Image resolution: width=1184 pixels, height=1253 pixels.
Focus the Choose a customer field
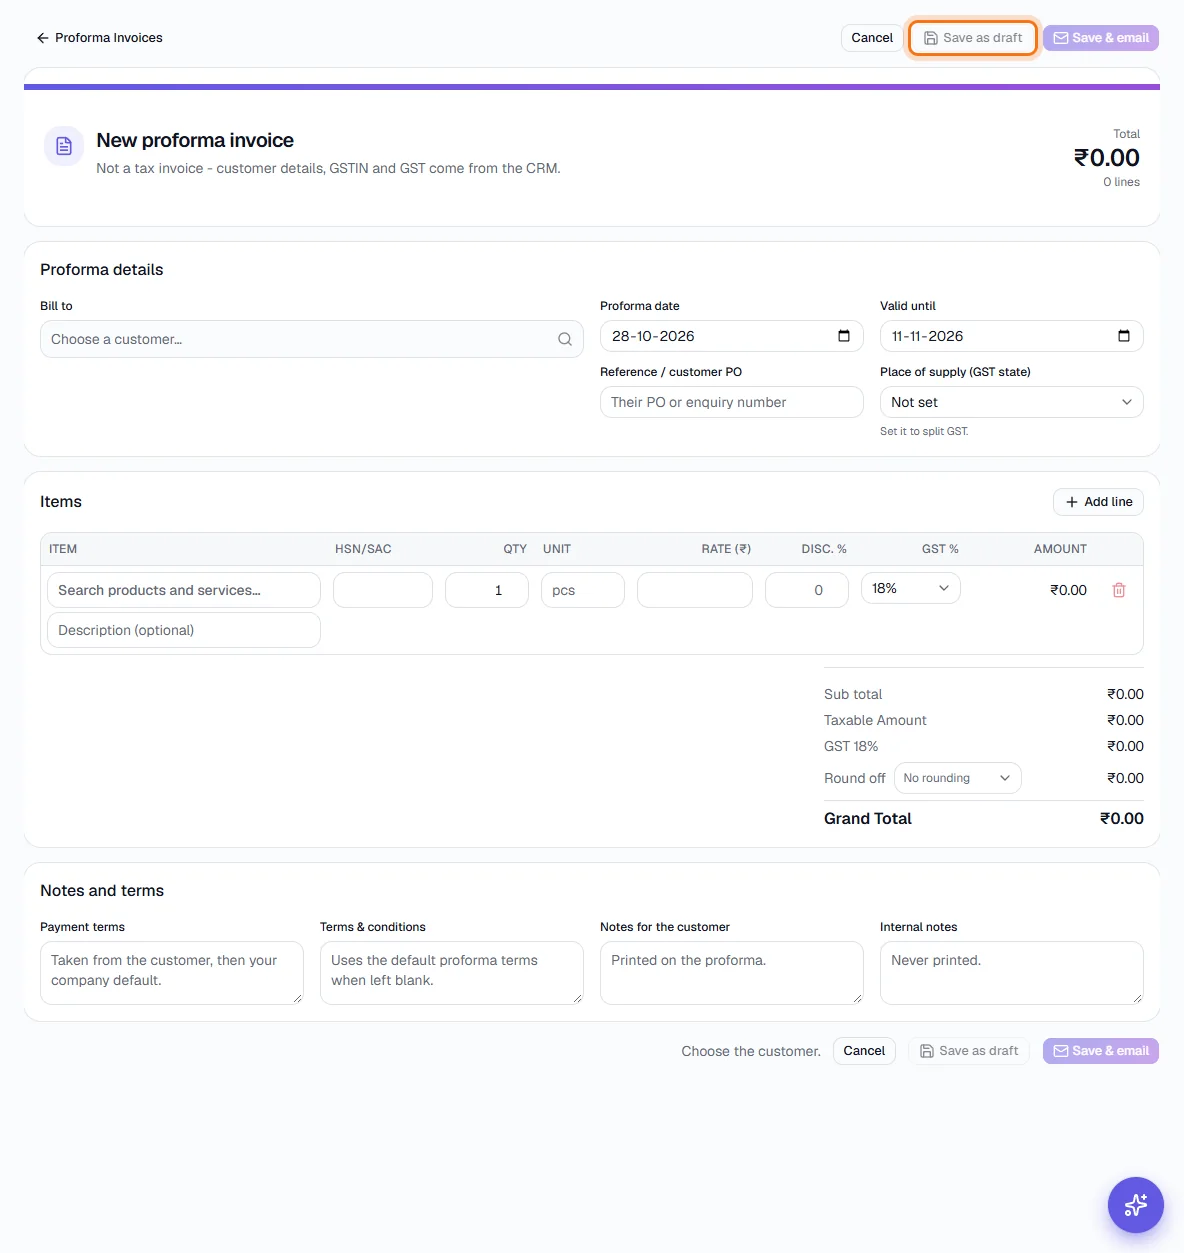[312, 339]
